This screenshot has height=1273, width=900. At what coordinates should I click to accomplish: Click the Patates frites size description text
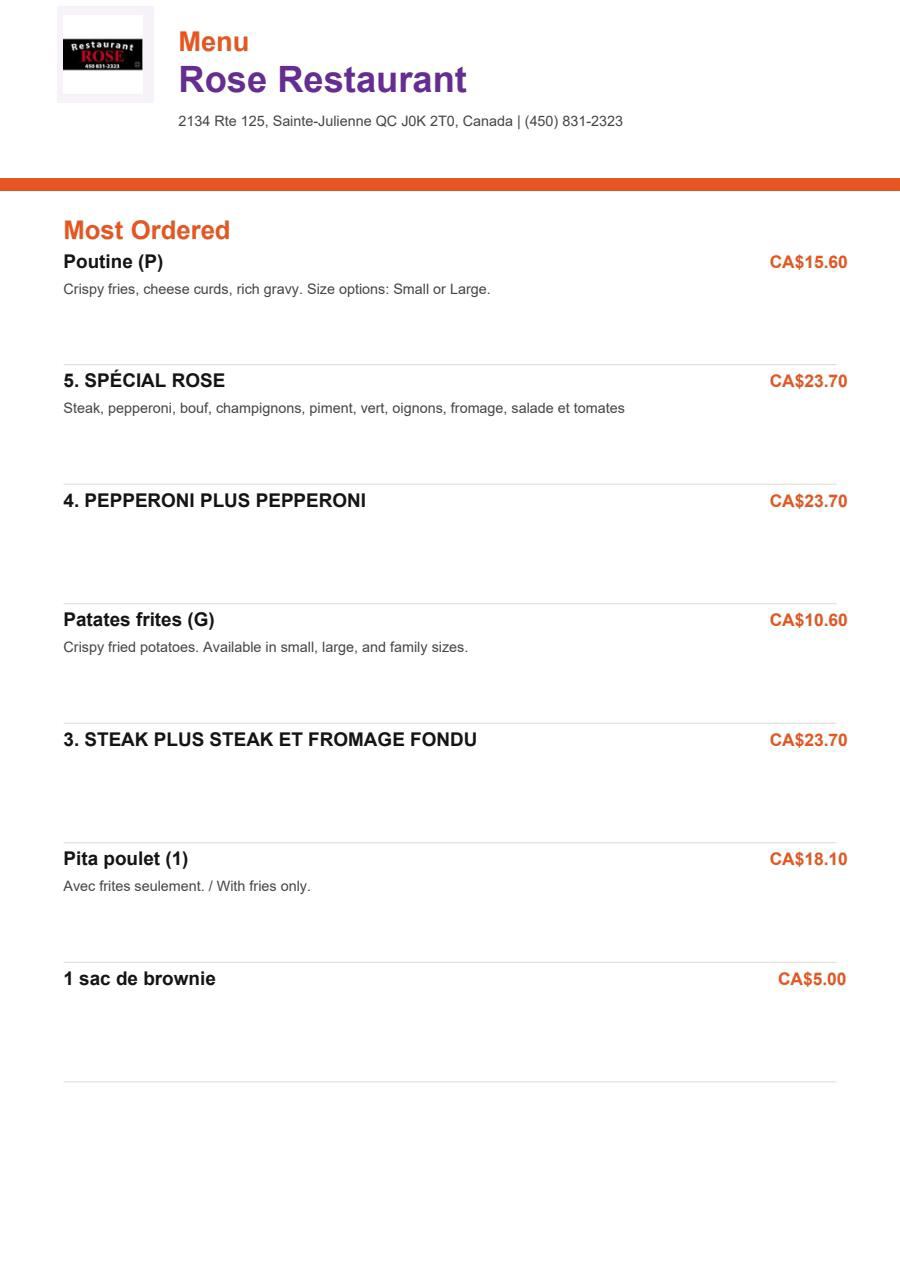click(265, 647)
